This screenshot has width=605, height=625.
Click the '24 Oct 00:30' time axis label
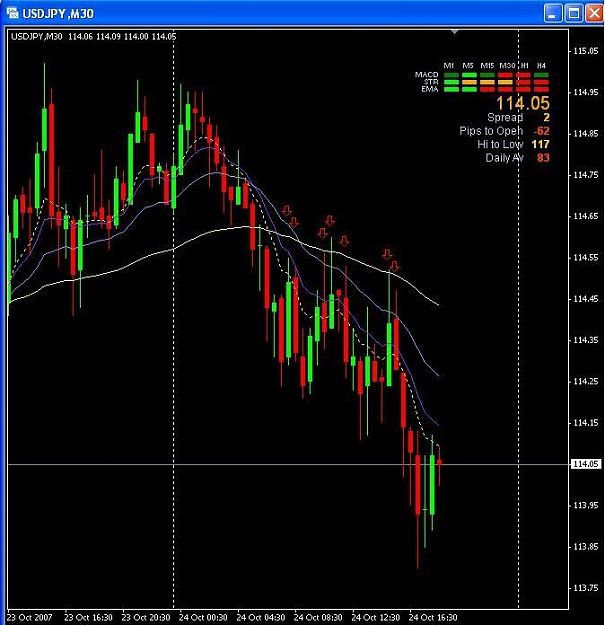(x=203, y=617)
